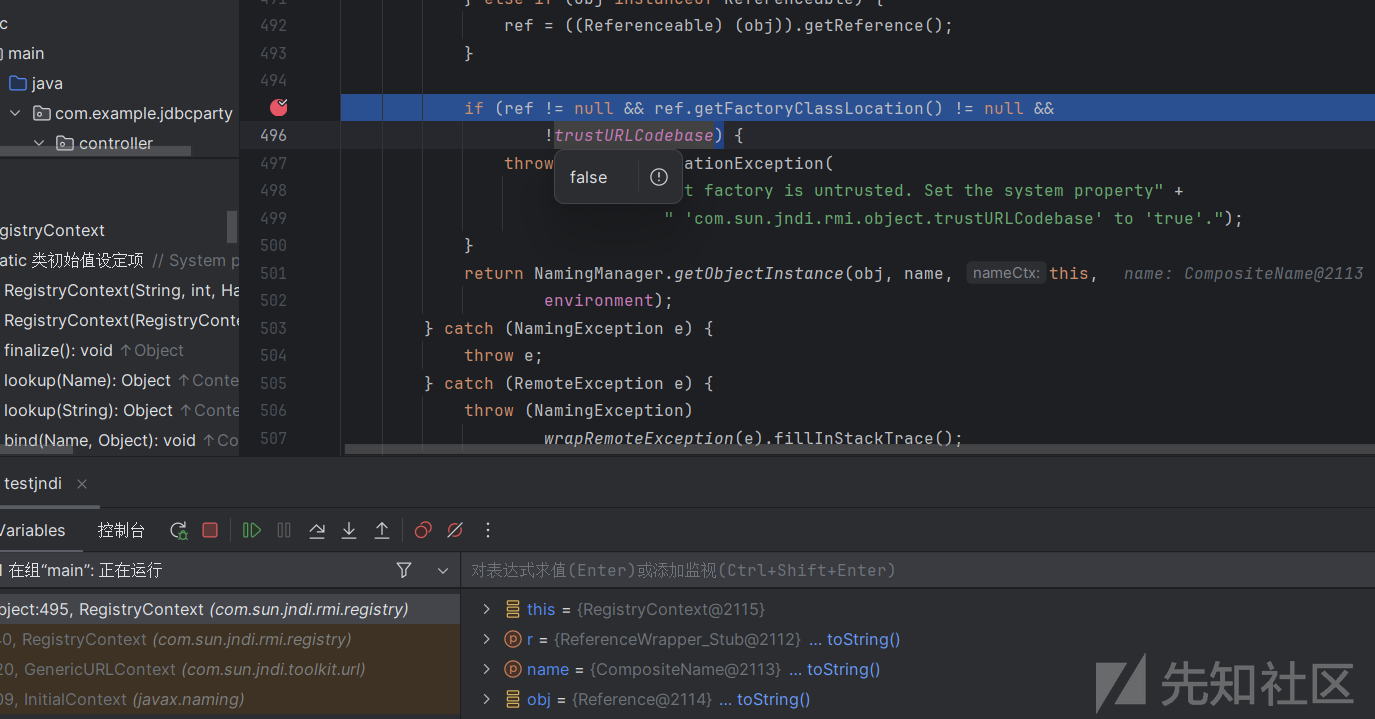This screenshot has width=1375, height=719.
Task: Select the controller package
Action: [116, 143]
